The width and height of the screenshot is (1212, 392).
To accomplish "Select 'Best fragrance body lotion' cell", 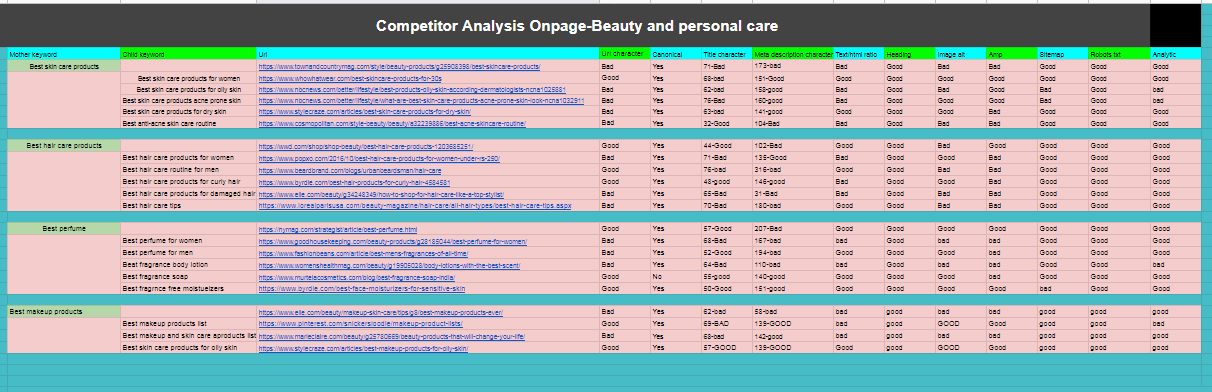I will pyautogui.click(x=188, y=265).
